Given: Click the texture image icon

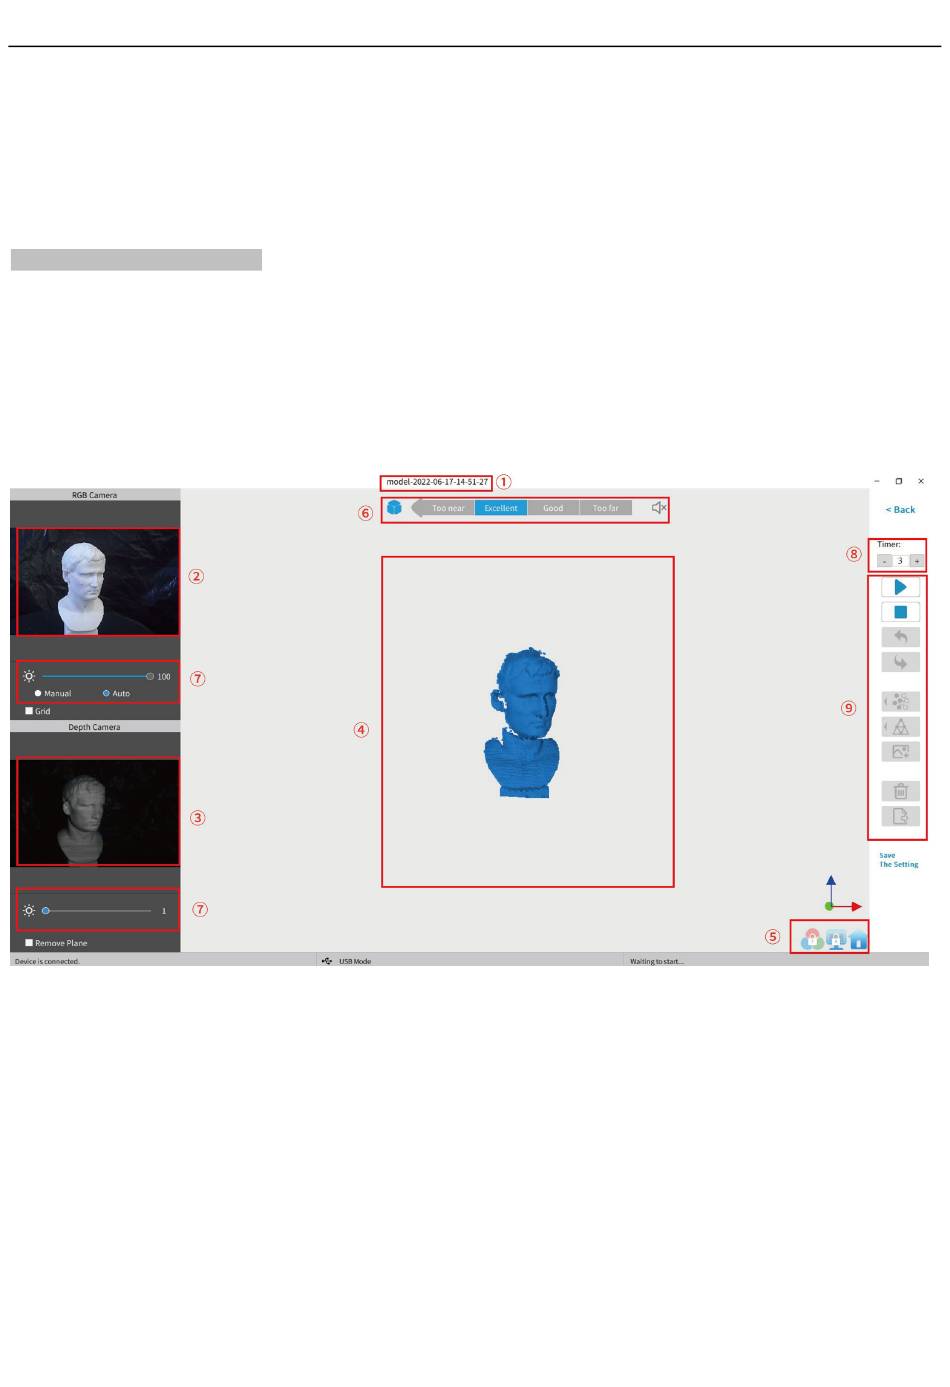Looking at the screenshot, I should pyautogui.click(x=900, y=752).
